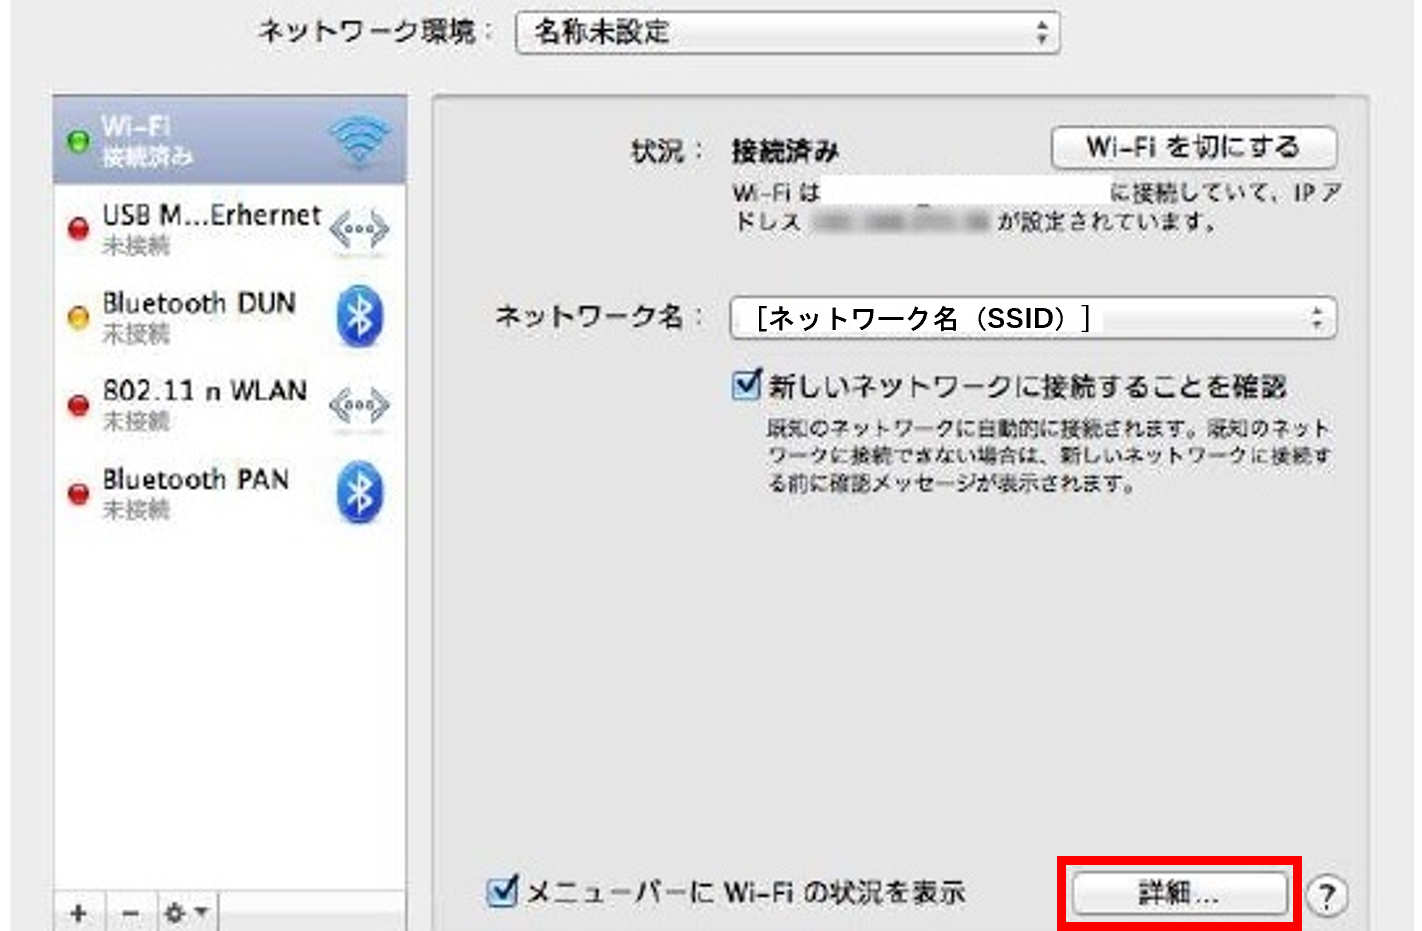Click the red status dot beside 802.11 n WLAN
1422x931 pixels.
coord(77,405)
